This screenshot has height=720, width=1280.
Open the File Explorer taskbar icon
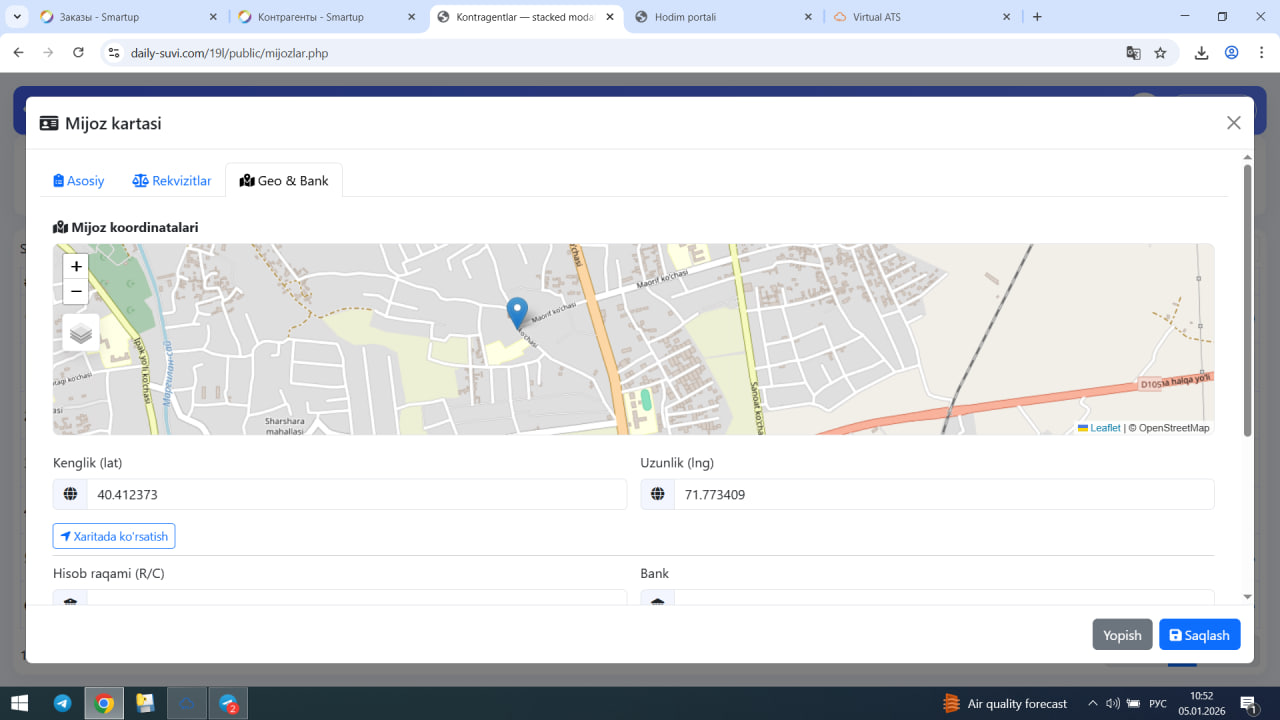pyautogui.click(x=145, y=703)
